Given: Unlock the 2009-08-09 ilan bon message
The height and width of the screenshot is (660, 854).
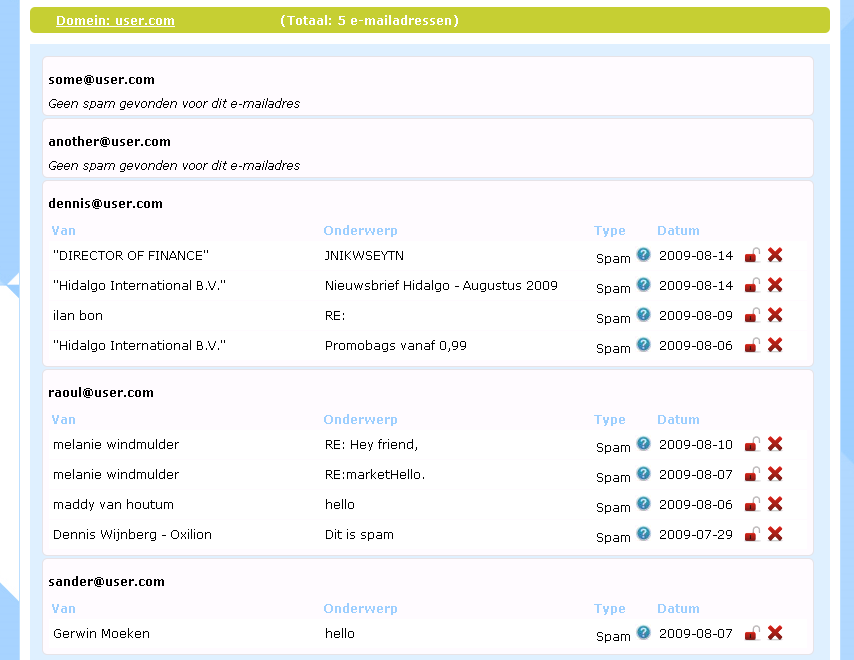Looking at the screenshot, I should (x=752, y=315).
